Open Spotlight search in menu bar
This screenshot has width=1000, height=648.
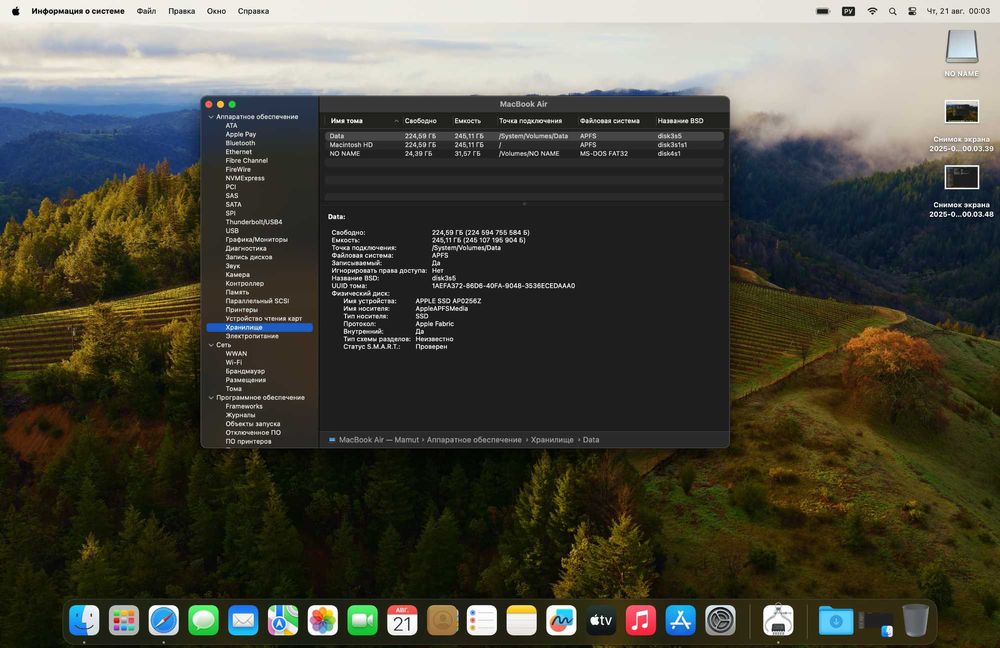pos(892,11)
